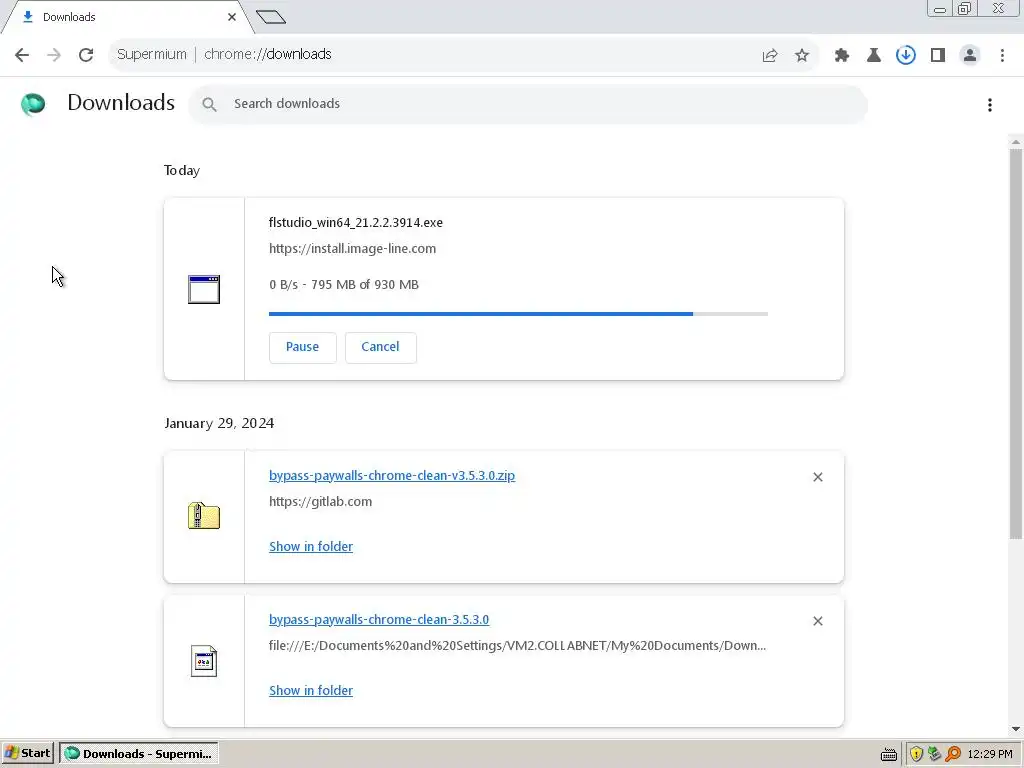Click the share page icon in address bar
Viewport: 1024px width, 768px height.
(x=770, y=56)
